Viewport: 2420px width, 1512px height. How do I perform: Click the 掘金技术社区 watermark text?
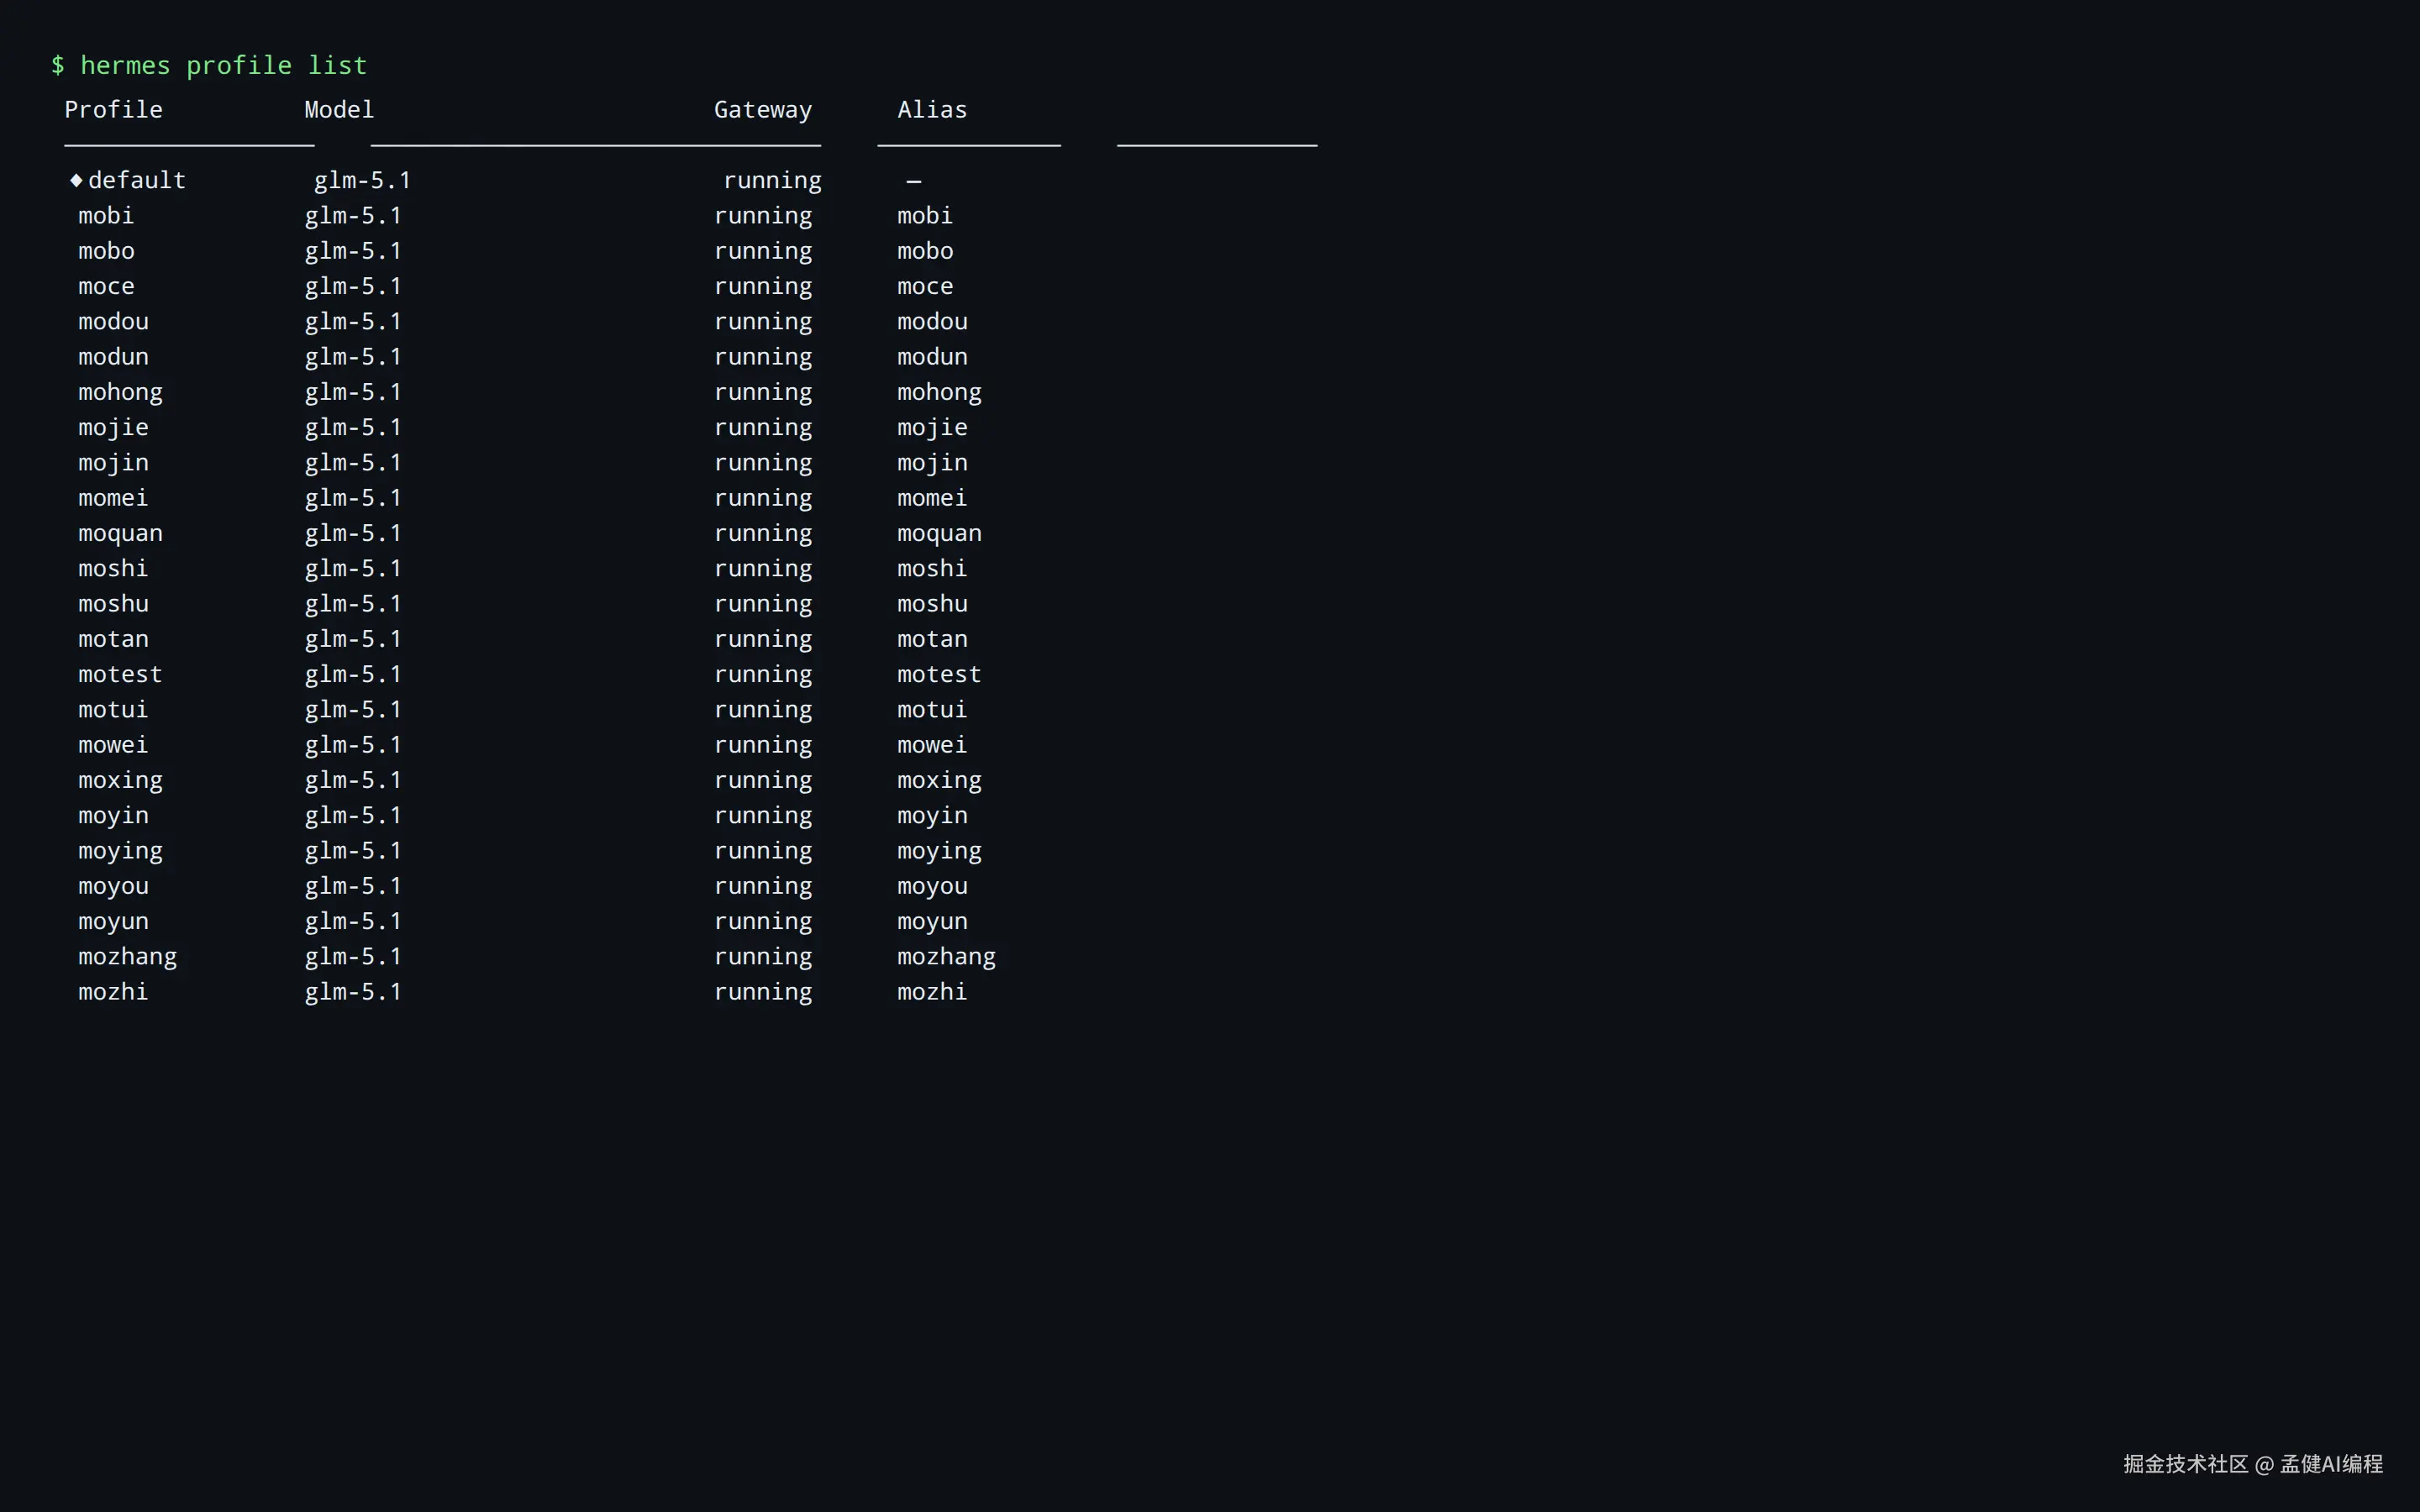tap(2187, 1464)
